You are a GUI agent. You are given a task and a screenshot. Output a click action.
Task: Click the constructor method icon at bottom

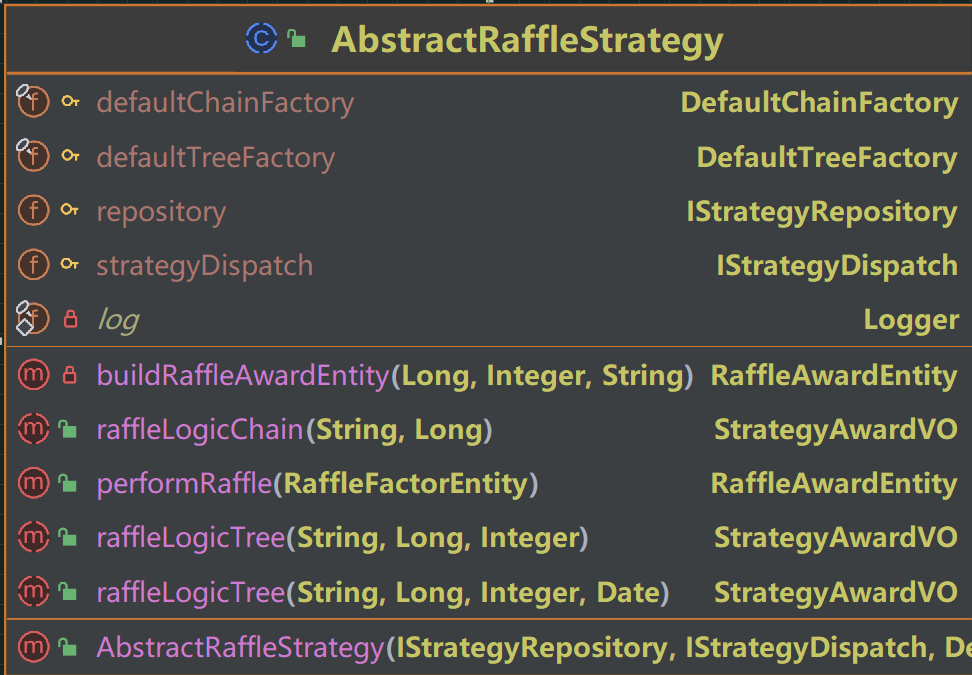click(33, 647)
